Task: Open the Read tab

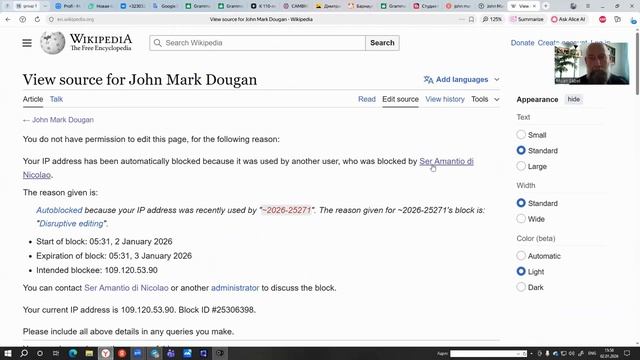Action: tap(367, 99)
